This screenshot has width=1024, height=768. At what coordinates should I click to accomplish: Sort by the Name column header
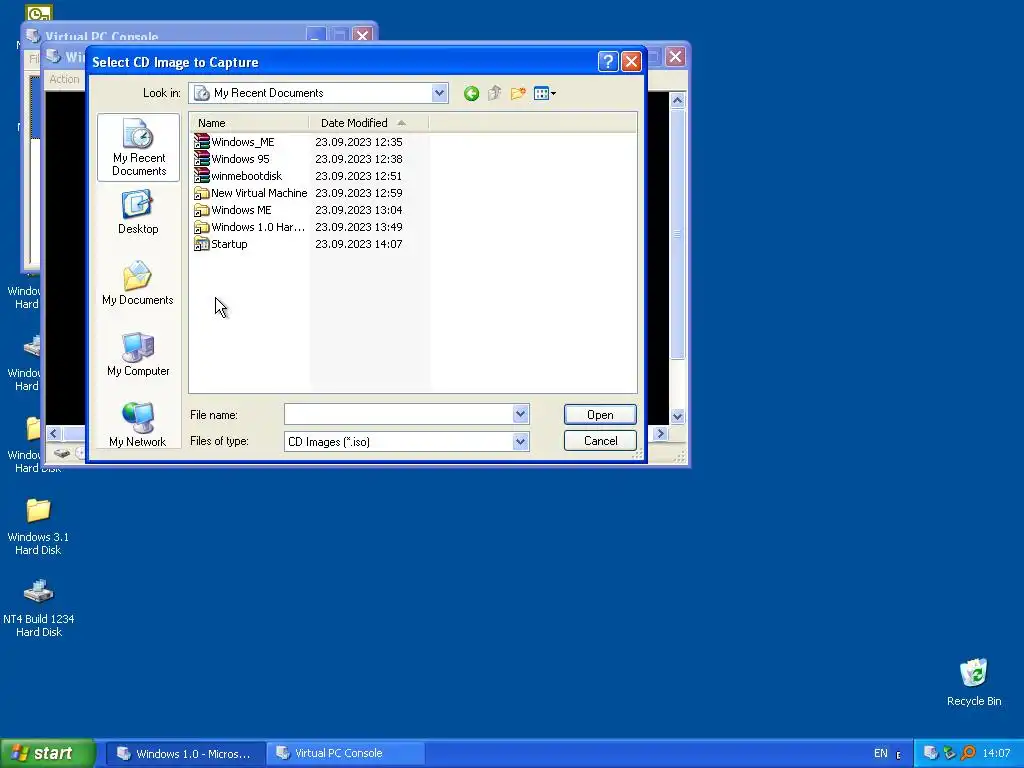click(249, 123)
